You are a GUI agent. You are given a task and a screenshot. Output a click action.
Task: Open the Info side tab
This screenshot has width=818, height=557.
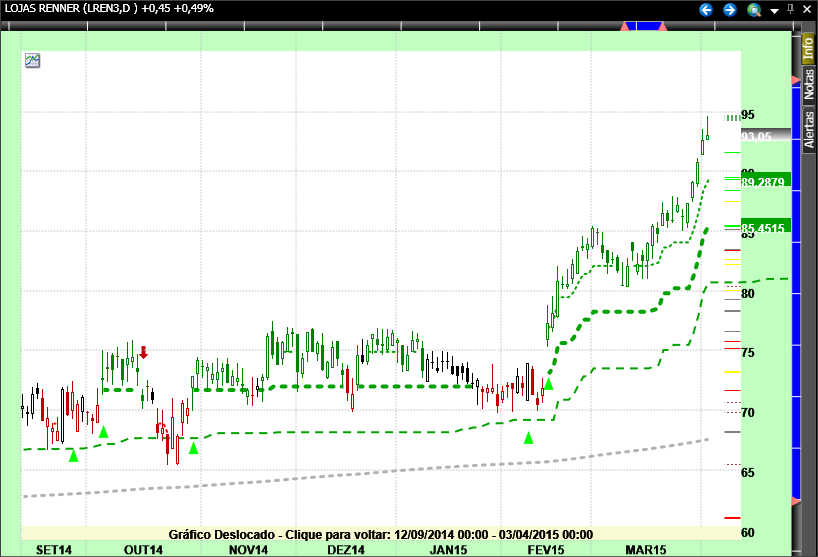(808, 47)
